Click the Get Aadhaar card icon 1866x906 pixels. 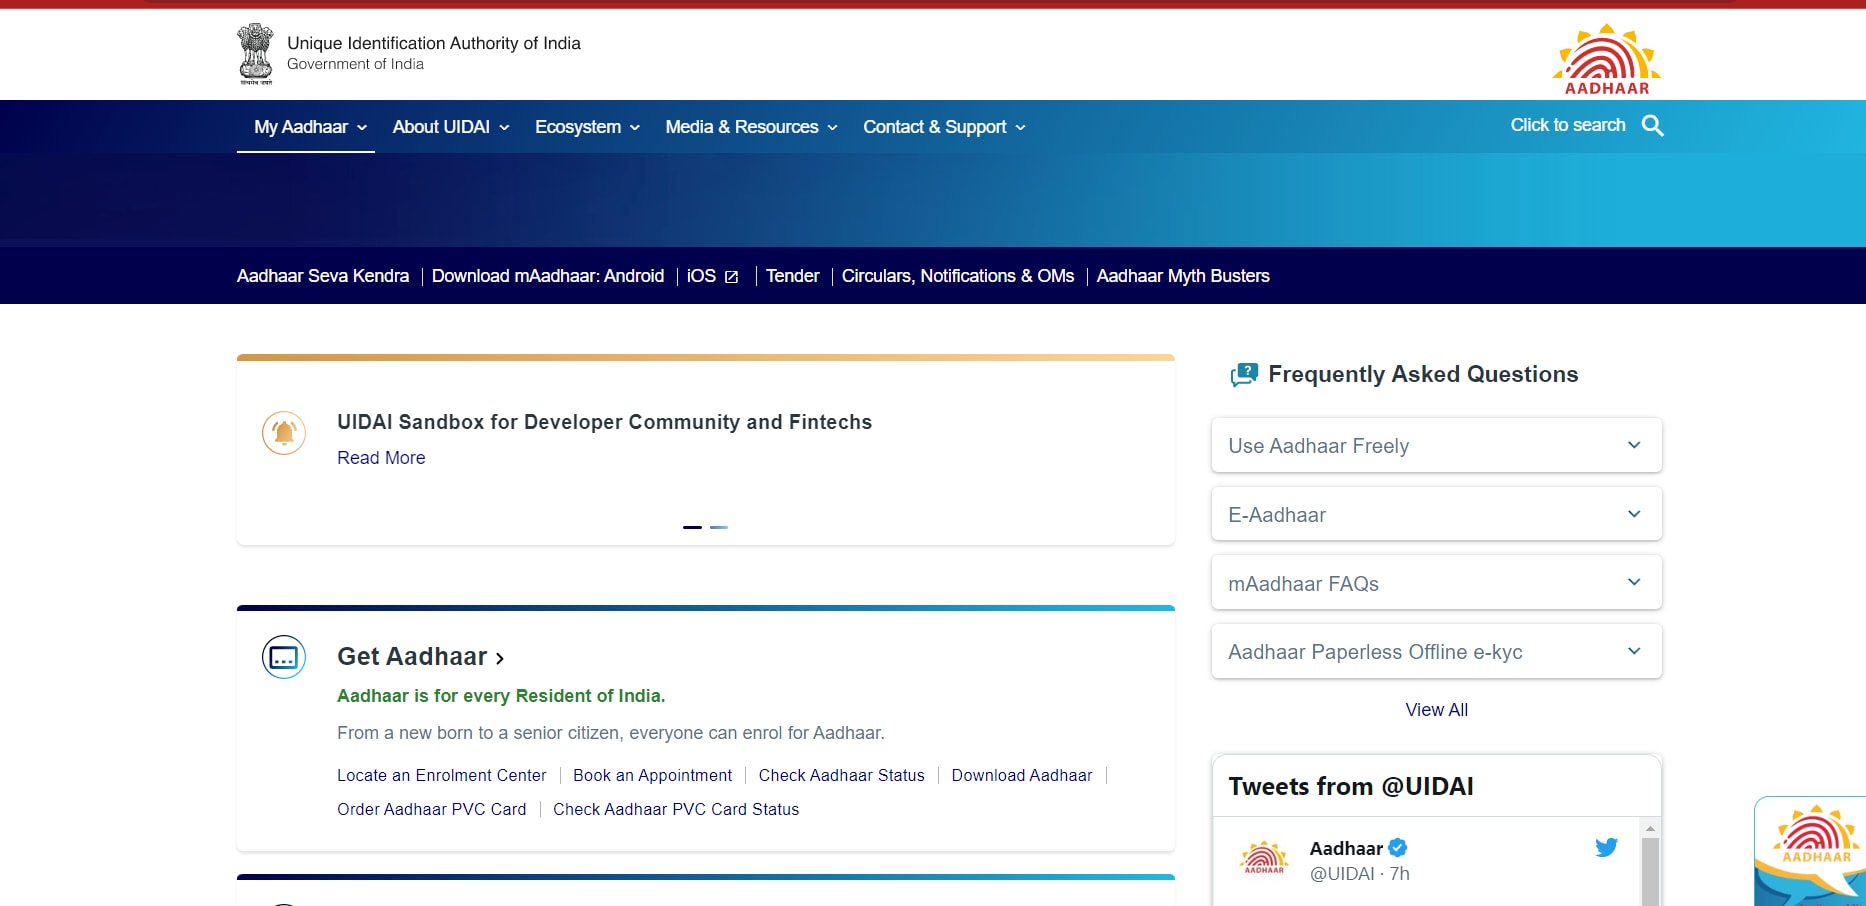tap(284, 657)
